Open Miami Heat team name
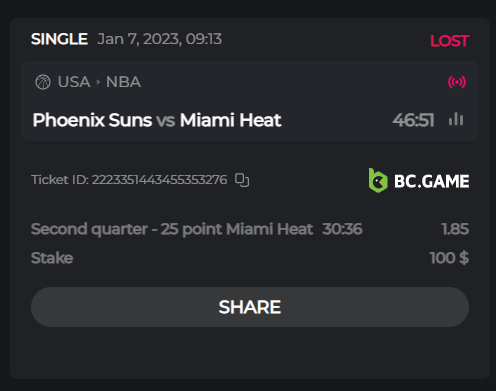This screenshot has height=391, width=496. [x=231, y=120]
